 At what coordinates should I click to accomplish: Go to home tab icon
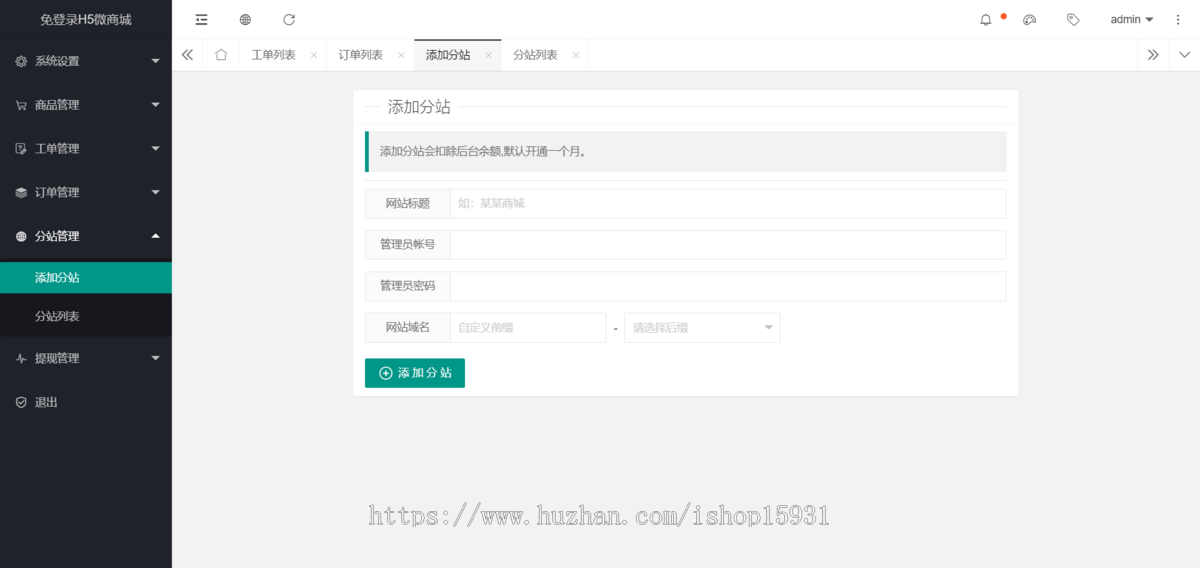click(221, 55)
